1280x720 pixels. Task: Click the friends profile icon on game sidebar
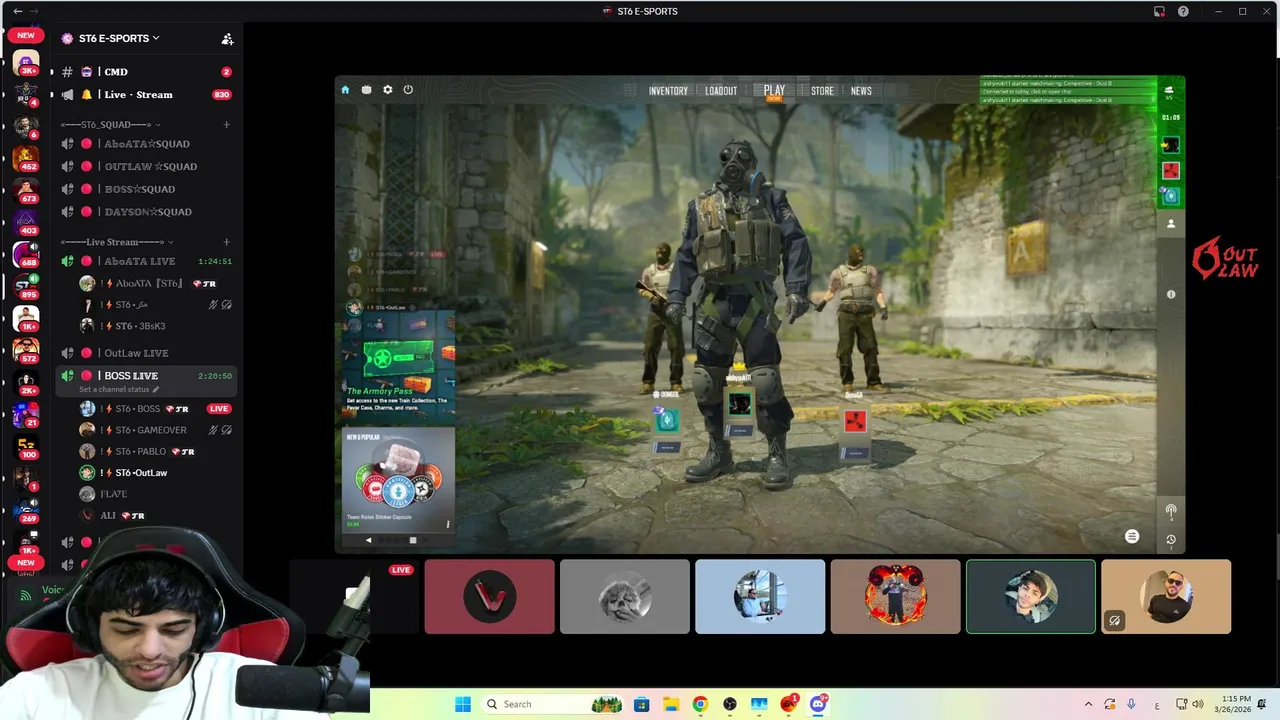click(x=1171, y=224)
